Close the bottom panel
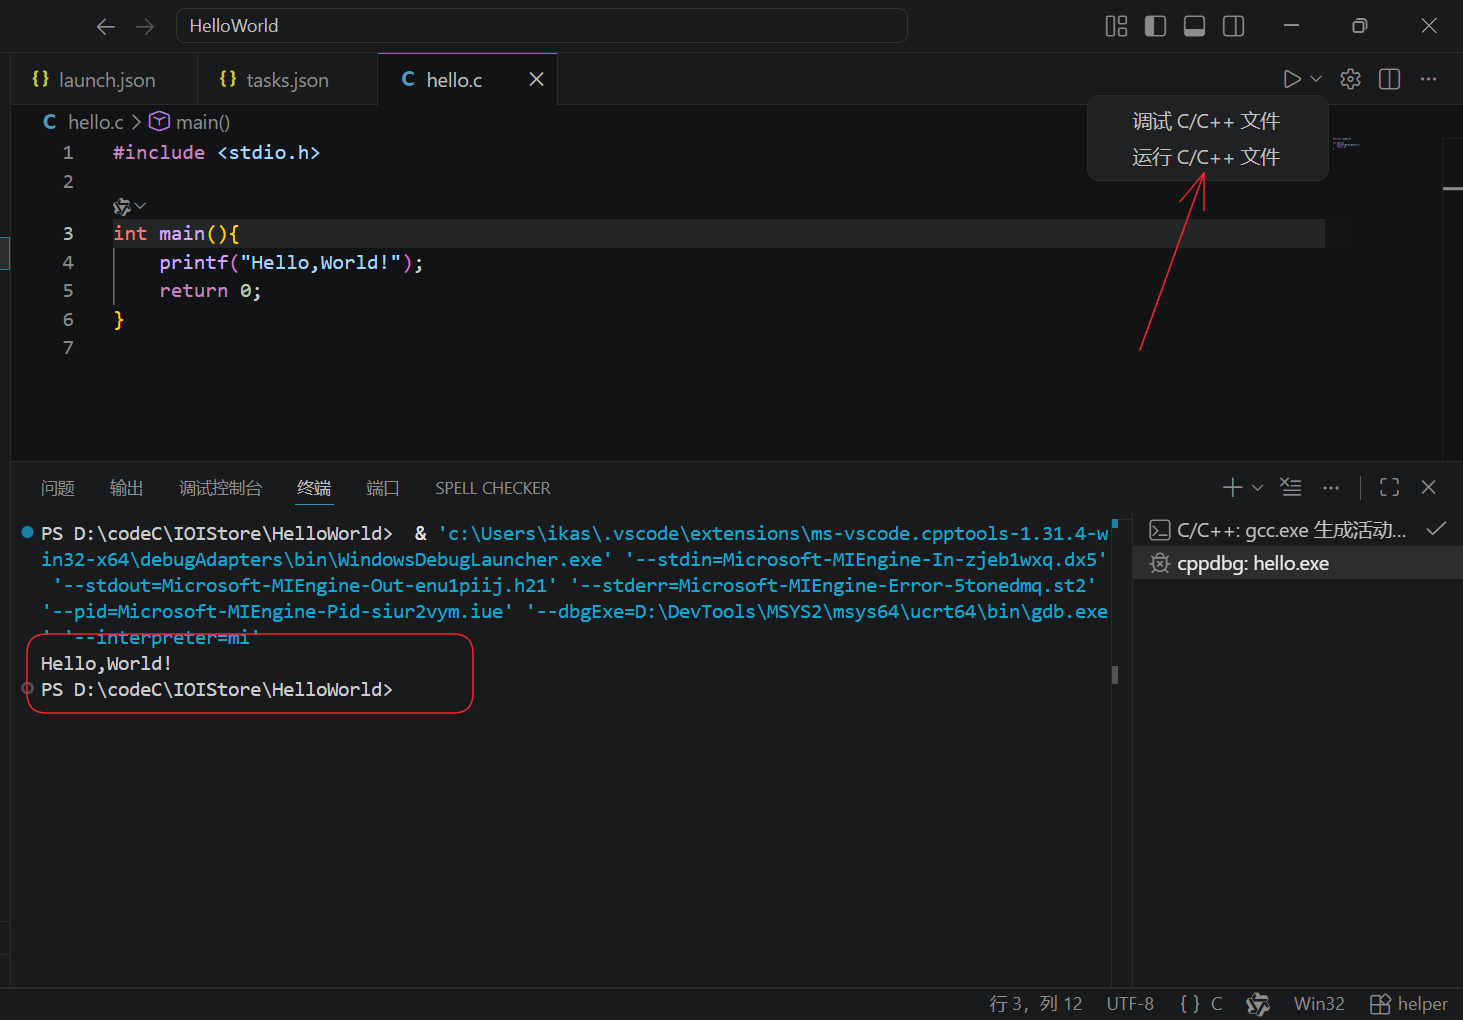1463x1020 pixels. [x=1428, y=487]
